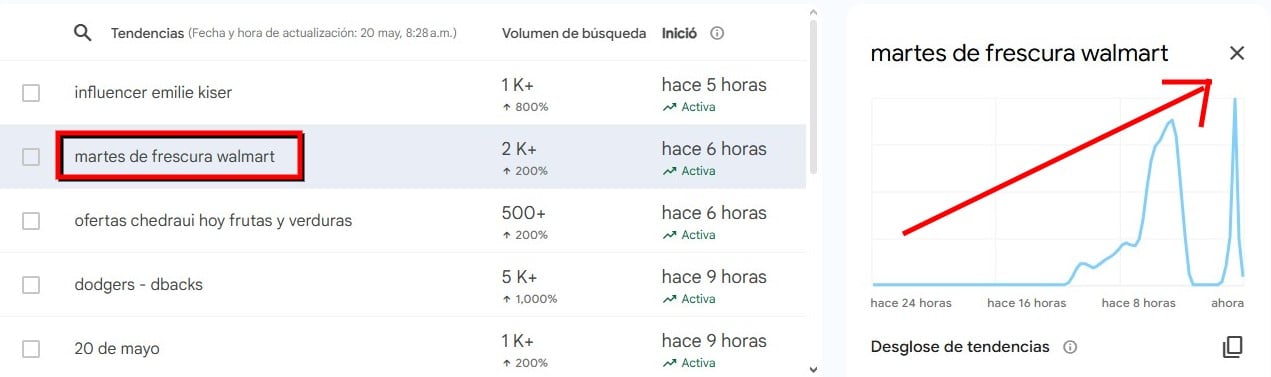Click the scrollbar down arrow of the trends list
This screenshot has width=1271, height=377.
coord(813,368)
